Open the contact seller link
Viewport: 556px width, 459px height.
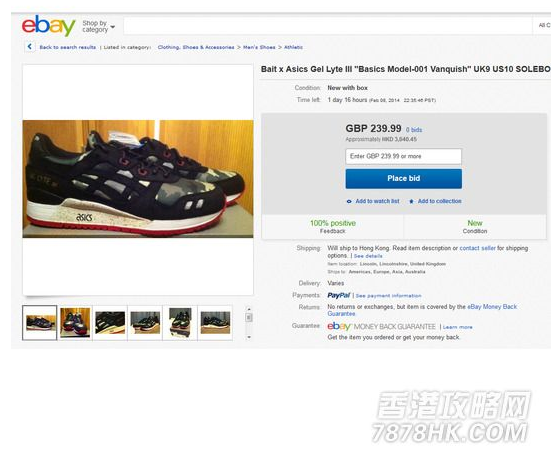pos(477,248)
